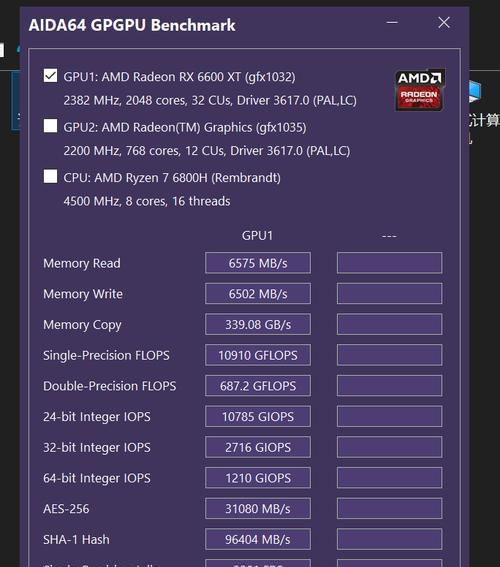Image resolution: width=500 pixels, height=567 pixels.
Task: Close the AIDA64 GPGPU Benchmark window
Action: (444, 23)
